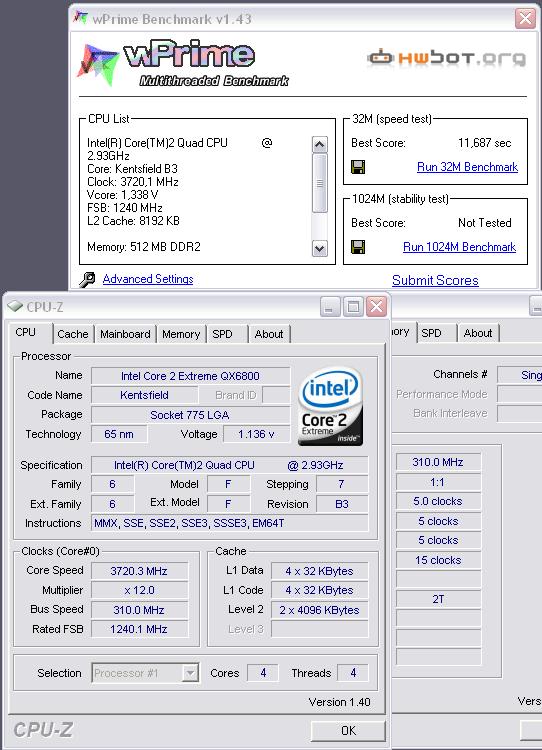
Task: Click the 15 clocks value in memory window
Action: point(438,560)
